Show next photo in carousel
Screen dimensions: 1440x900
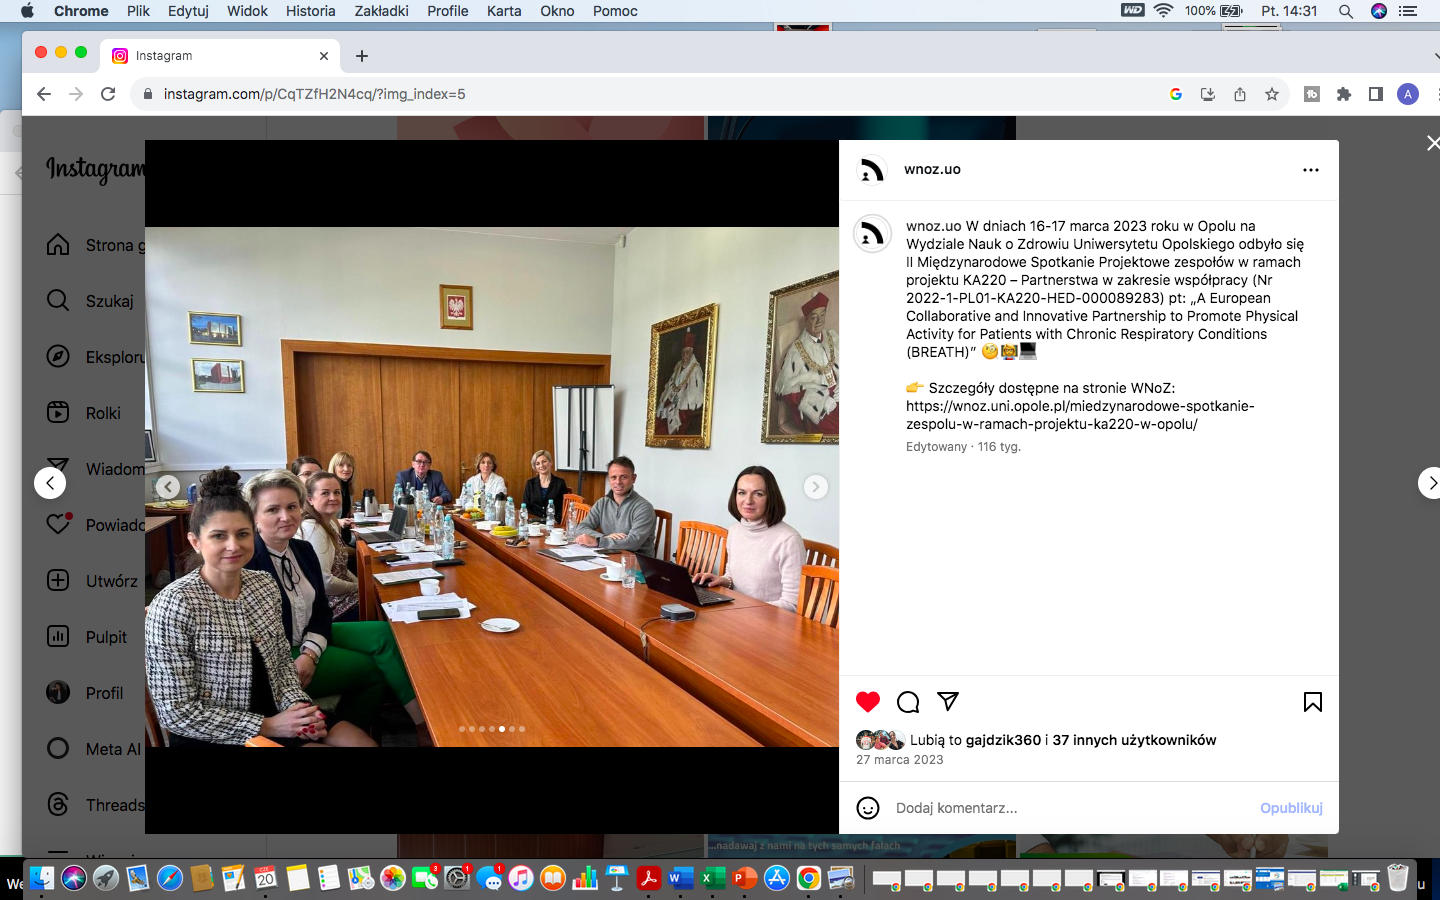coord(816,487)
